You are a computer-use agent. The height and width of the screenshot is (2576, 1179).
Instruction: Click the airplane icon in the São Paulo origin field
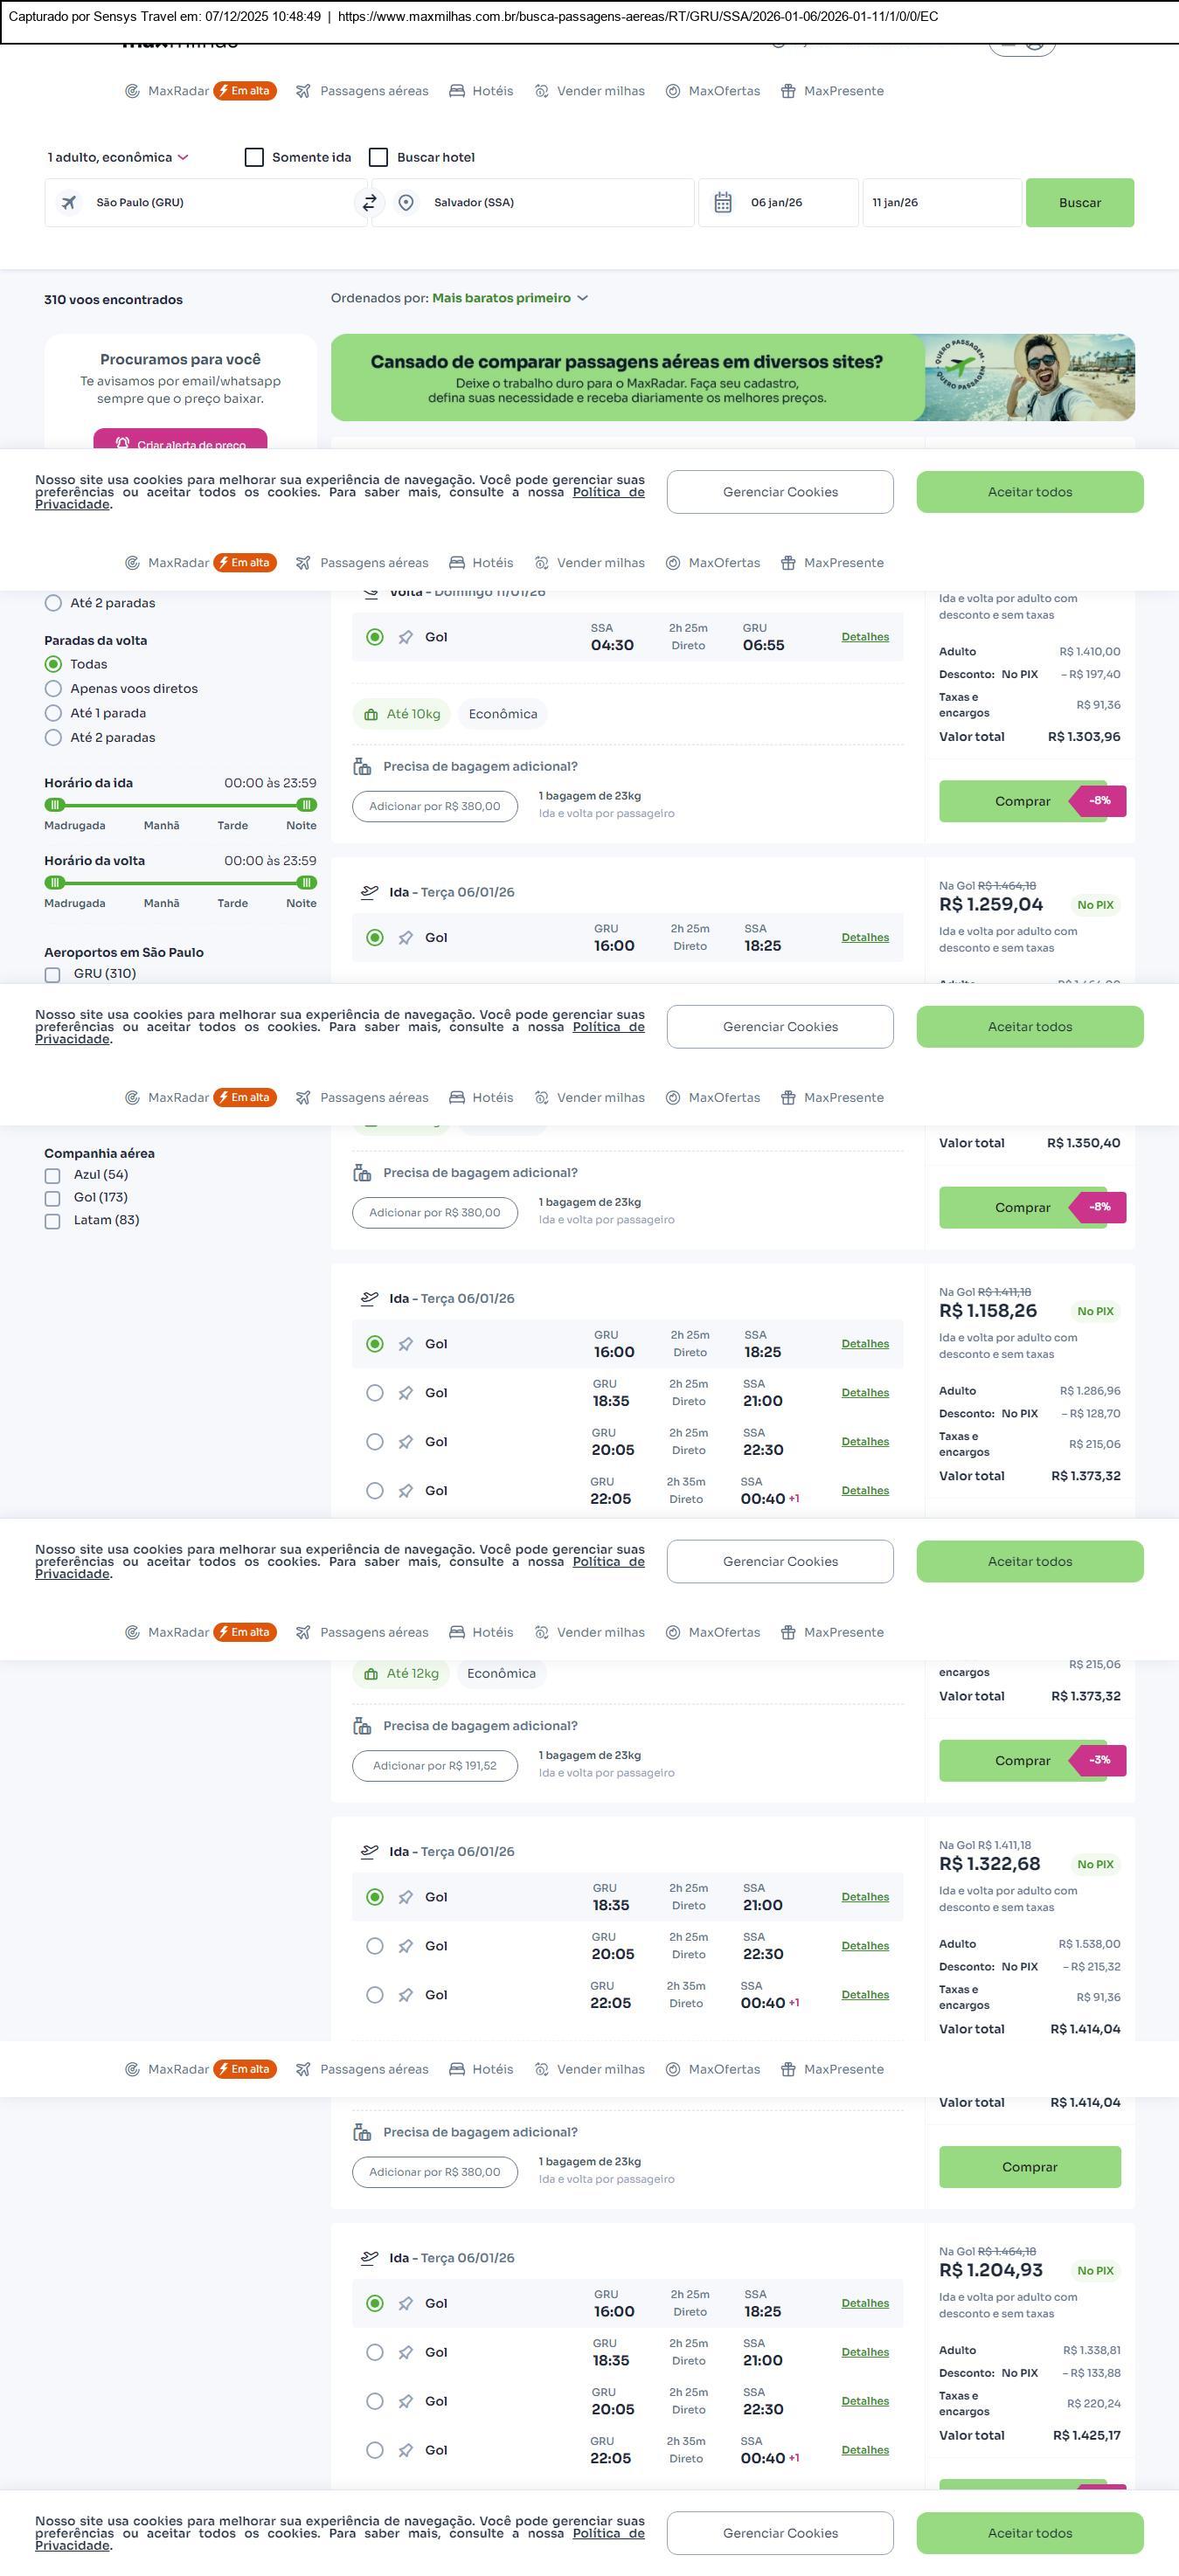coord(69,203)
